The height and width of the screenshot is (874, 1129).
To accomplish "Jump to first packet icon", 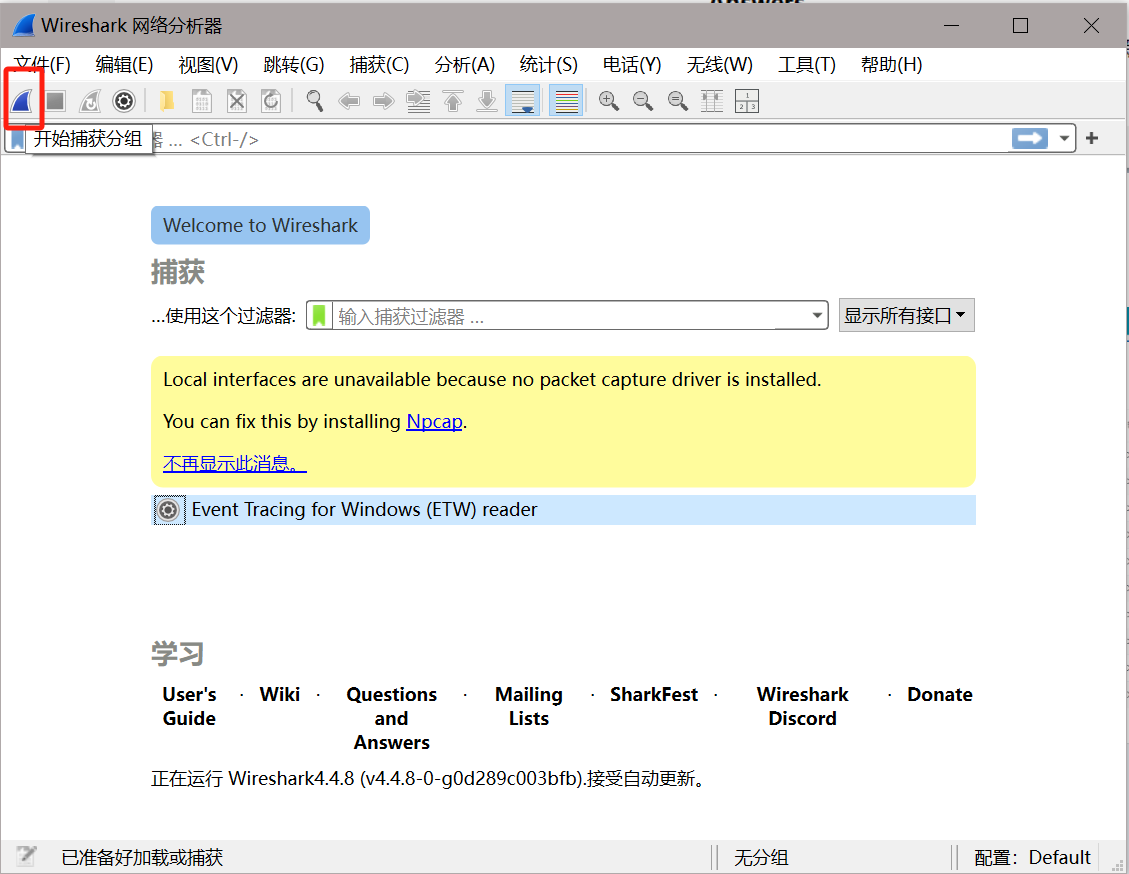I will click(453, 101).
